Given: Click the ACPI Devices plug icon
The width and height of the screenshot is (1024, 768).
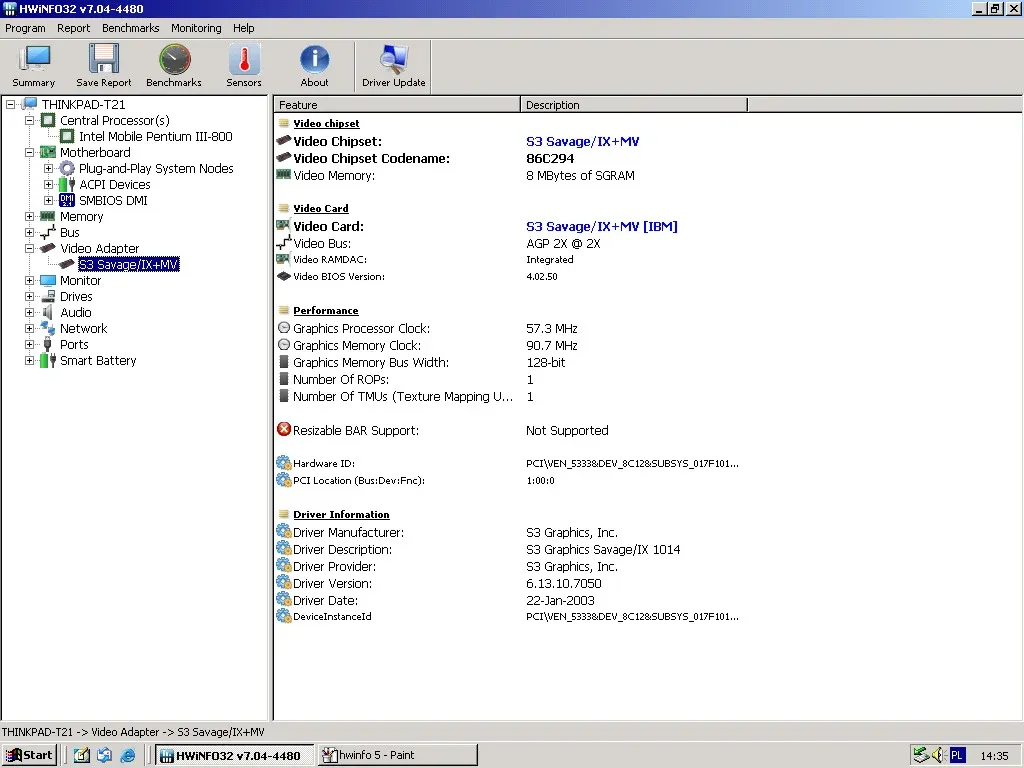Looking at the screenshot, I should (x=67, y=185).
